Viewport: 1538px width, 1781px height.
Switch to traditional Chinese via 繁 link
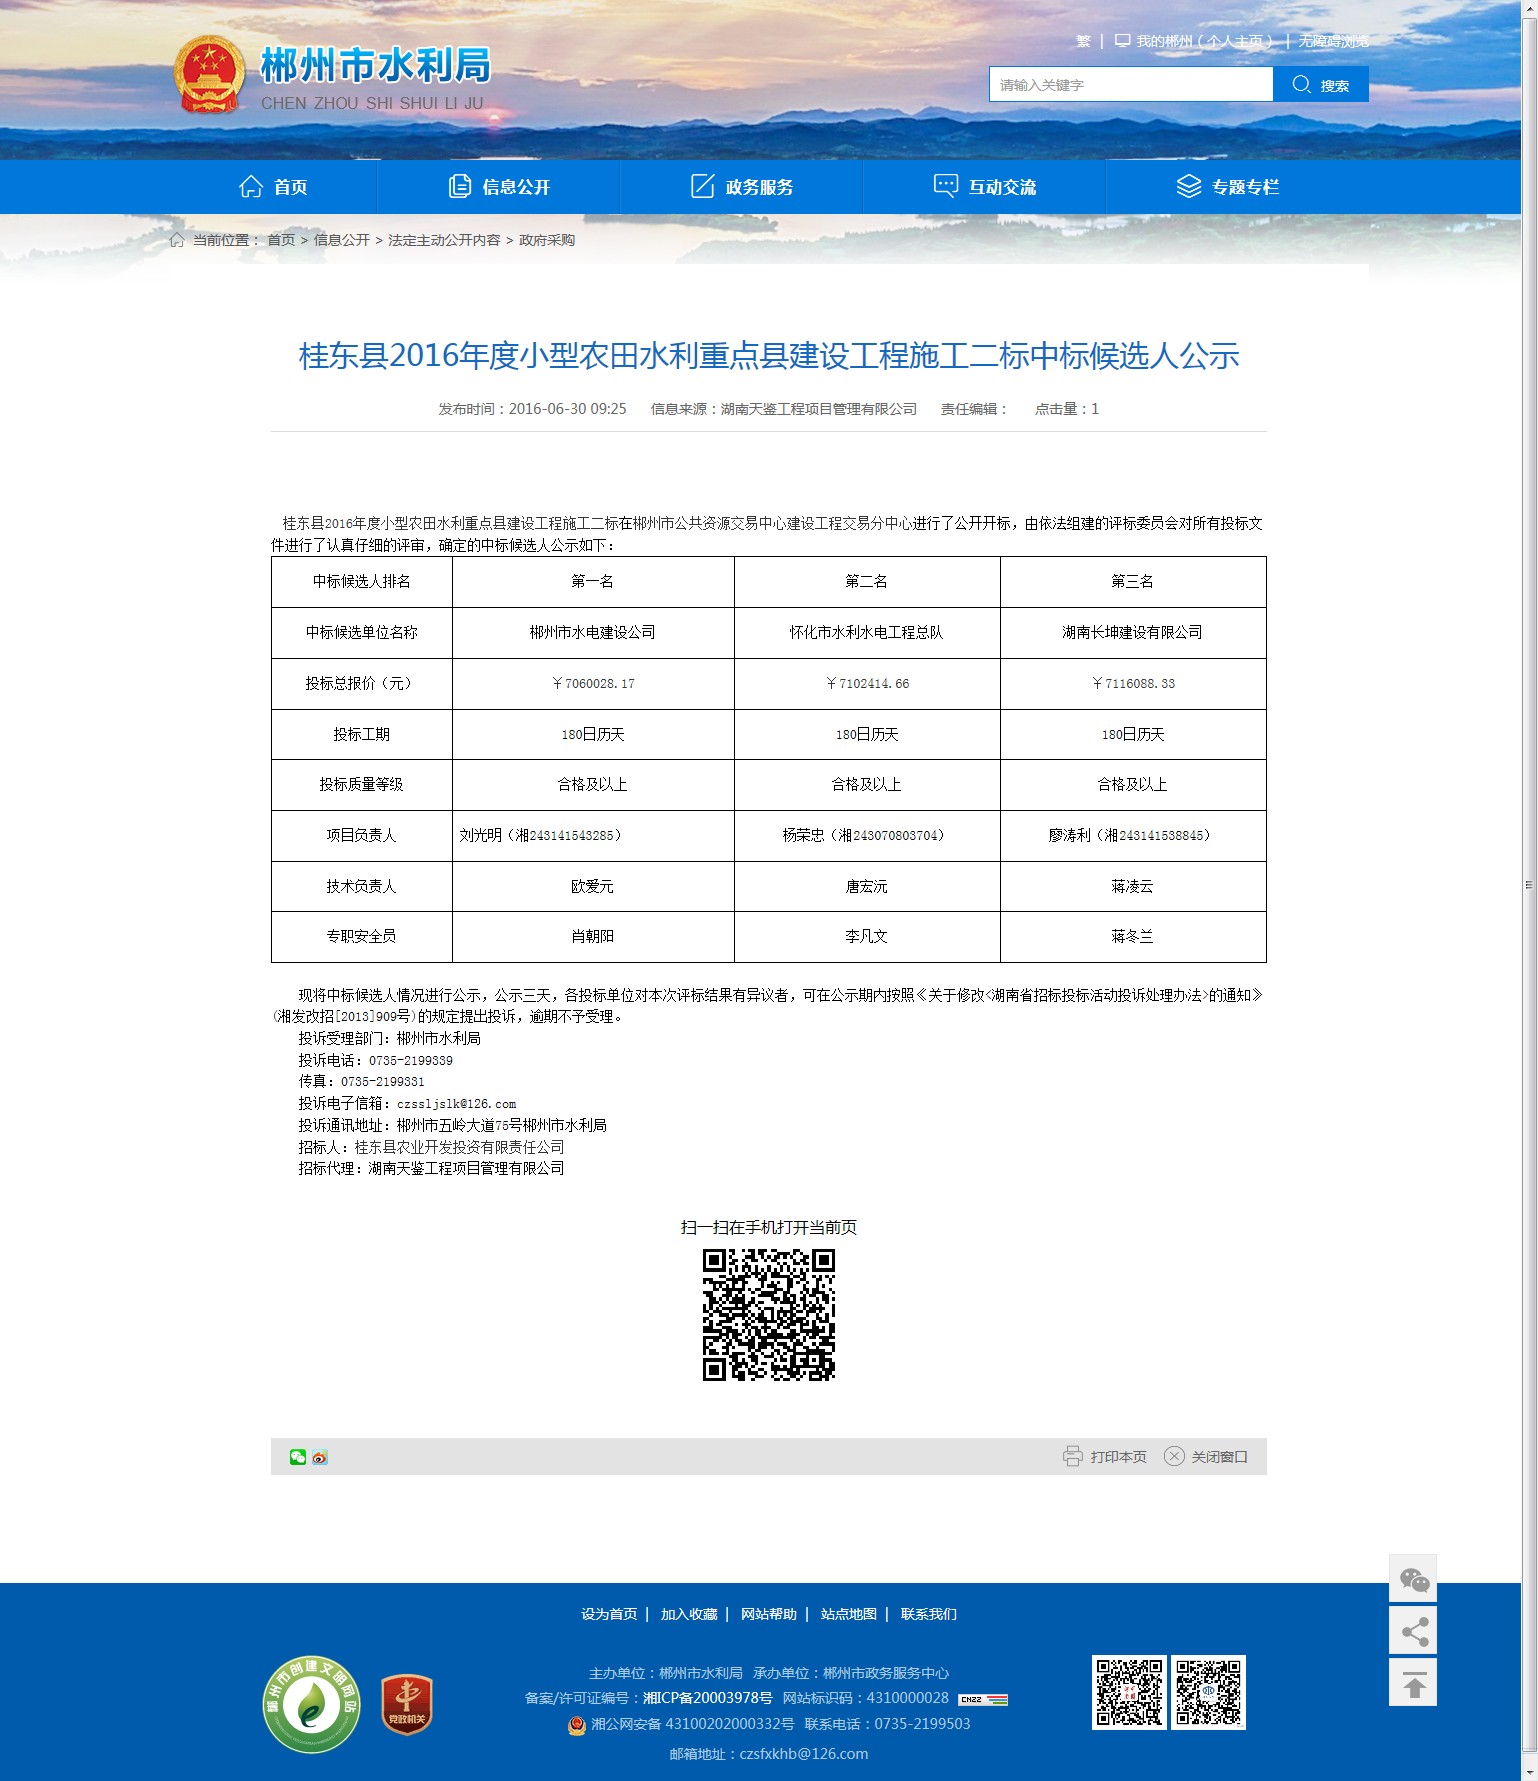point(1083,41)
